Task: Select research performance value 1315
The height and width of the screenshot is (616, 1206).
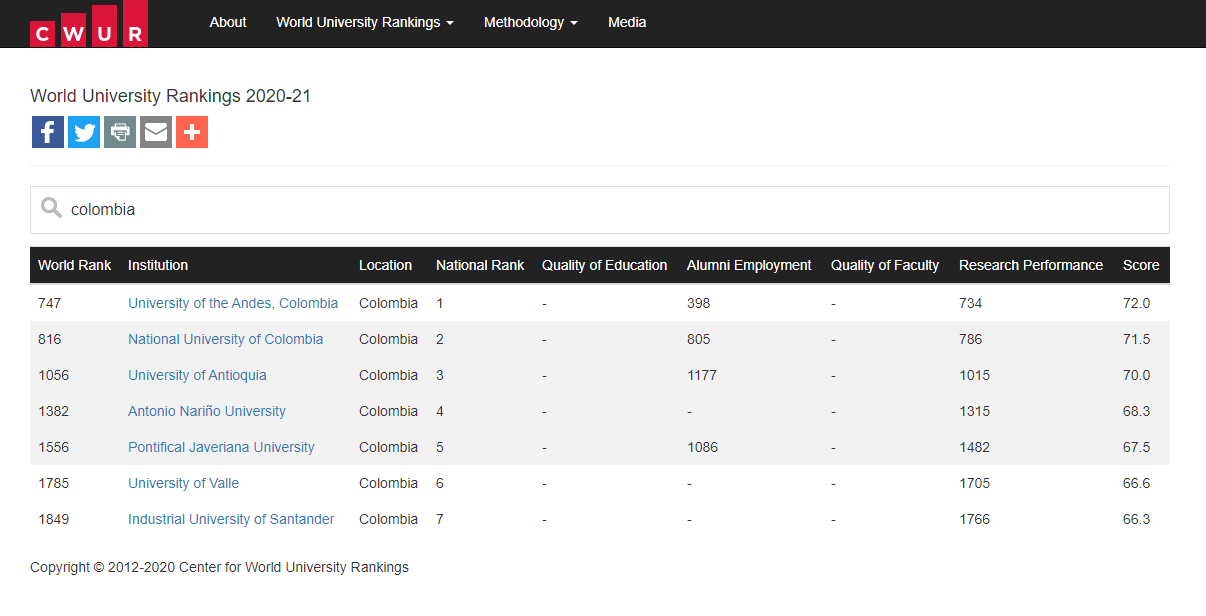Action: pyautogui.click(x=974, y=411)
